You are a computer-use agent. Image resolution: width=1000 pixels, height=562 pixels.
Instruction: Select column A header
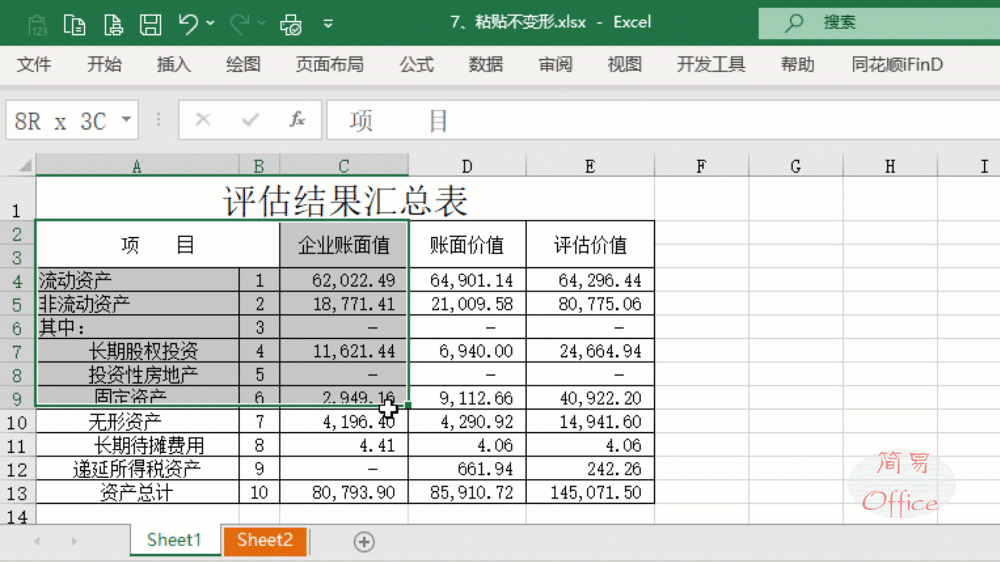[x=137, y=166]
